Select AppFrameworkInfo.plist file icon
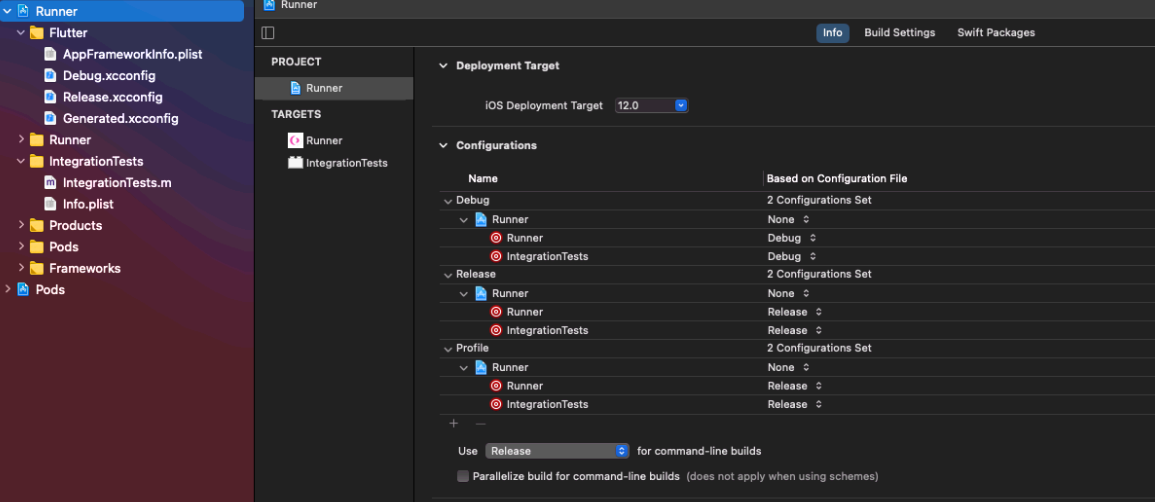Screen dimensions: 1155x502 click(x=50, y=54)
